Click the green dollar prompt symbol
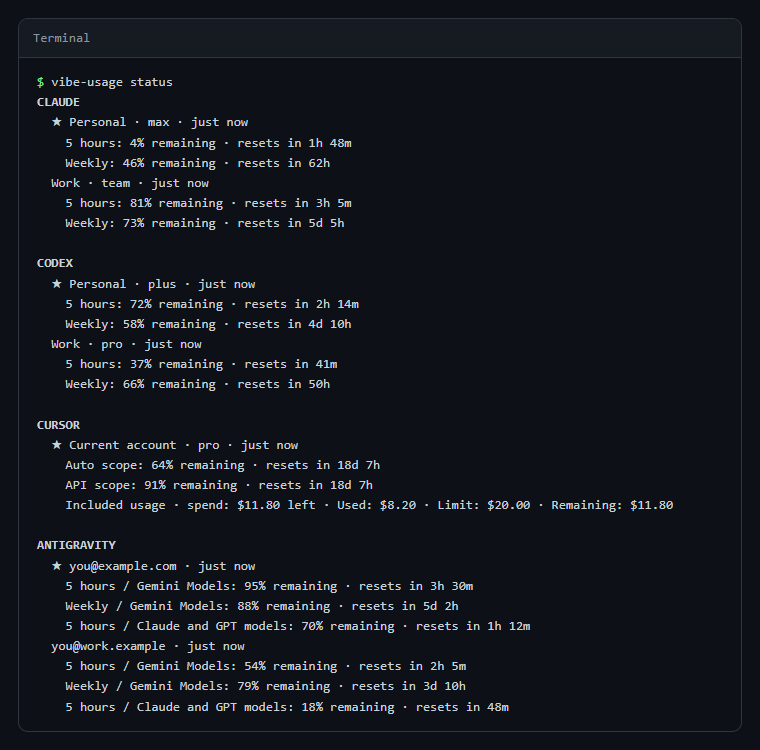The image size is (760, 750). [40, 82]
